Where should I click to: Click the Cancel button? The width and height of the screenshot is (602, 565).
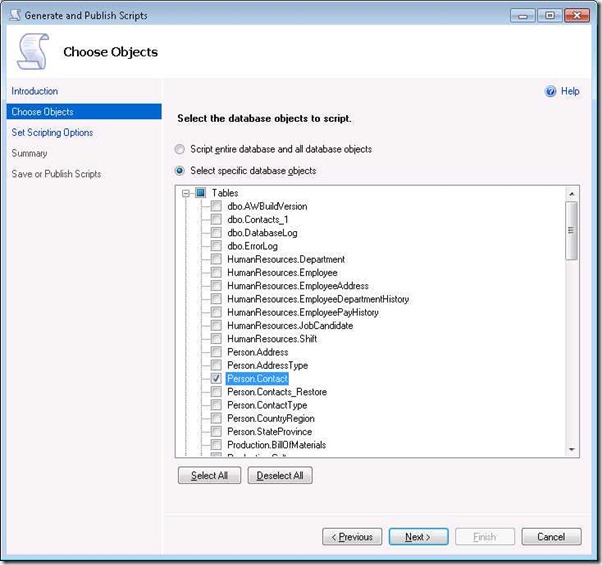(x=551, y=537)
